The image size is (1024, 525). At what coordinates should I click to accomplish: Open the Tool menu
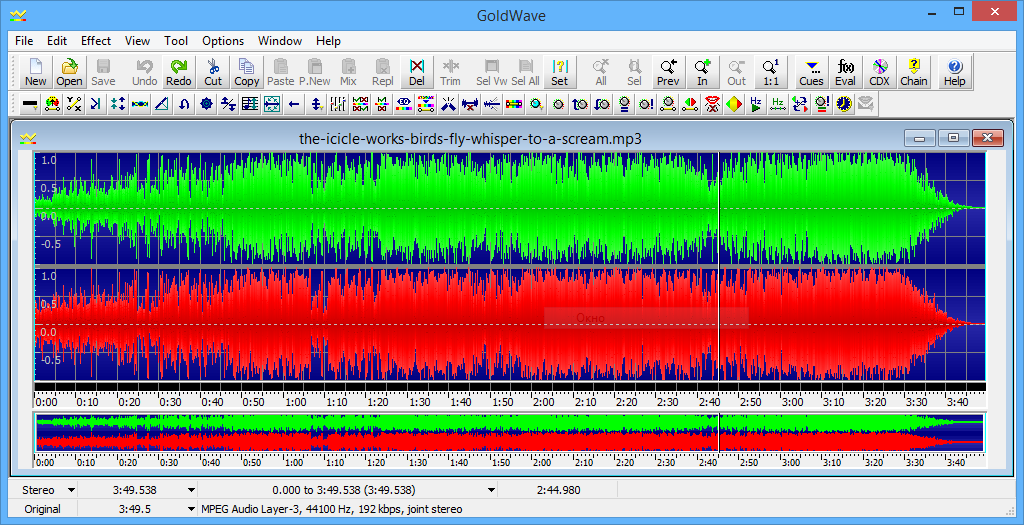coord(176,40)
